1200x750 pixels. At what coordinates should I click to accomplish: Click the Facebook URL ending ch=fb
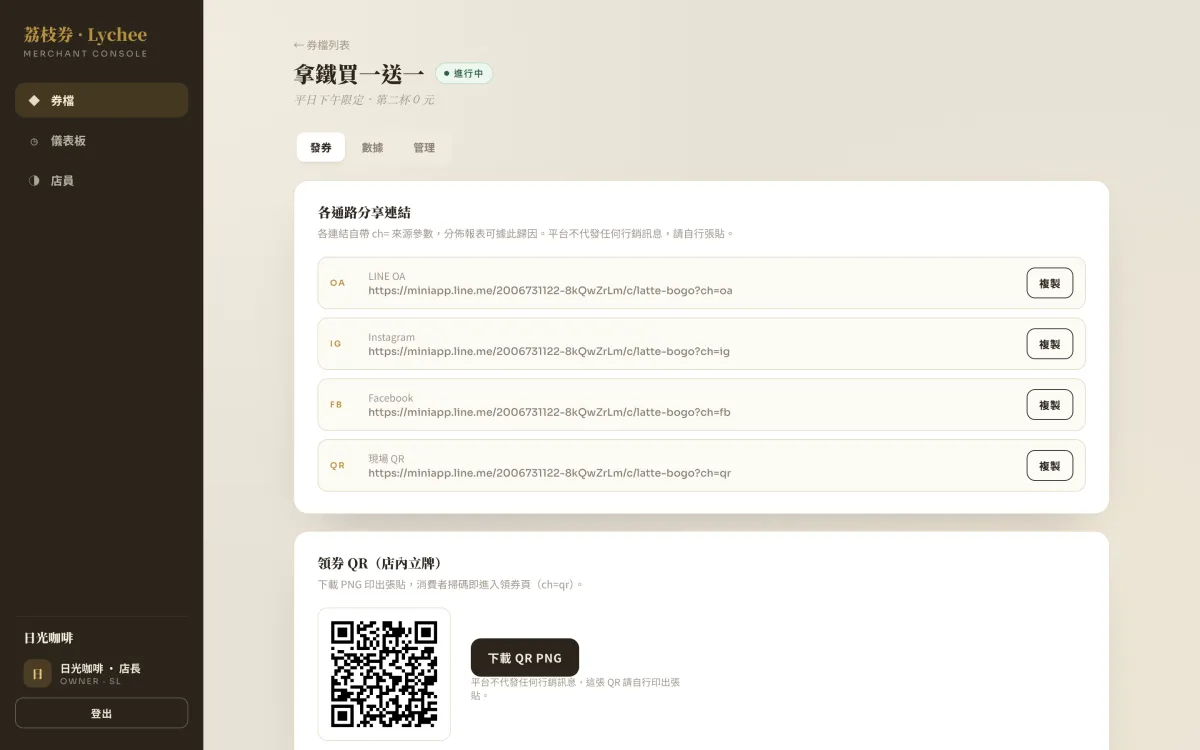549,412
